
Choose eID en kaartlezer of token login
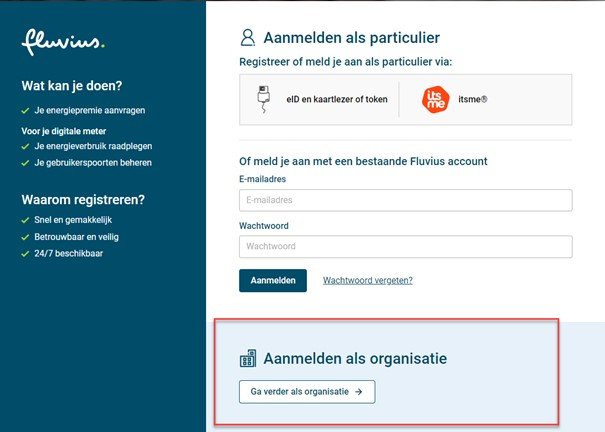(320, 99)
